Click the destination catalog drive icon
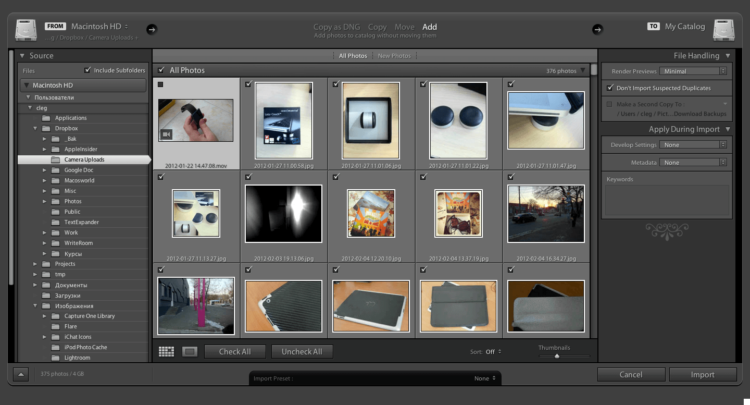750x405 pixels. [724, 30]
